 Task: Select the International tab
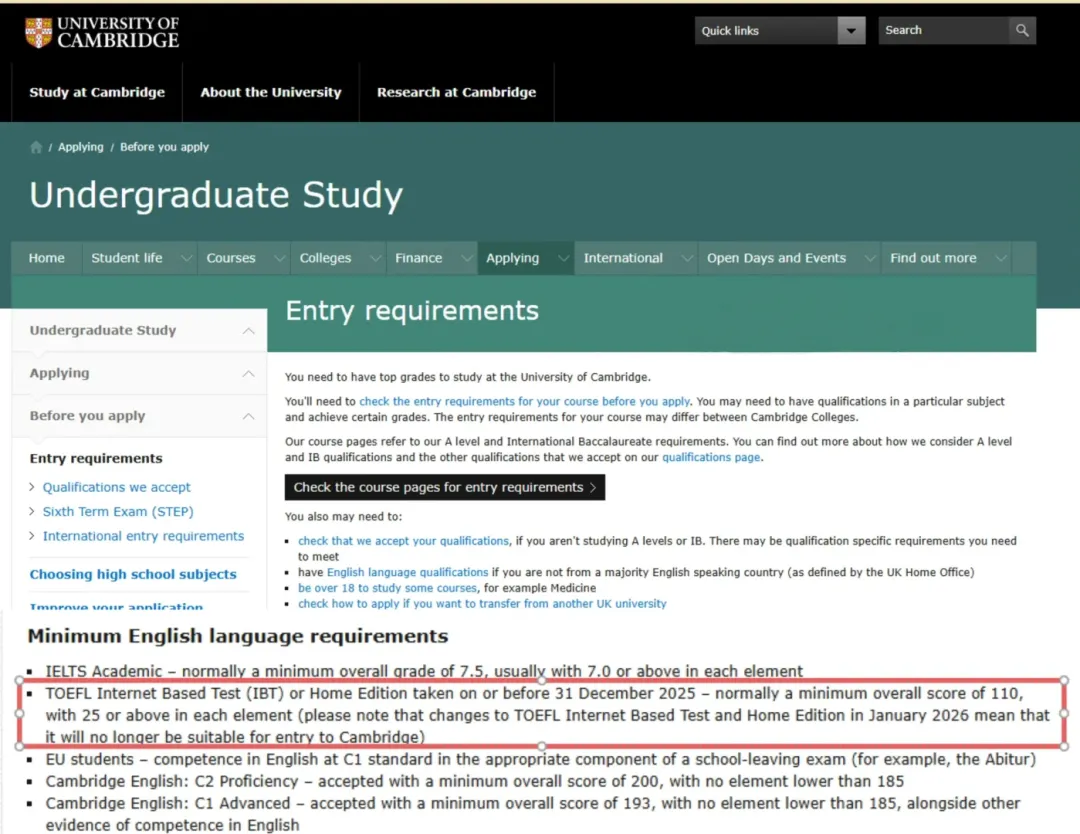(x=623, y=258)
